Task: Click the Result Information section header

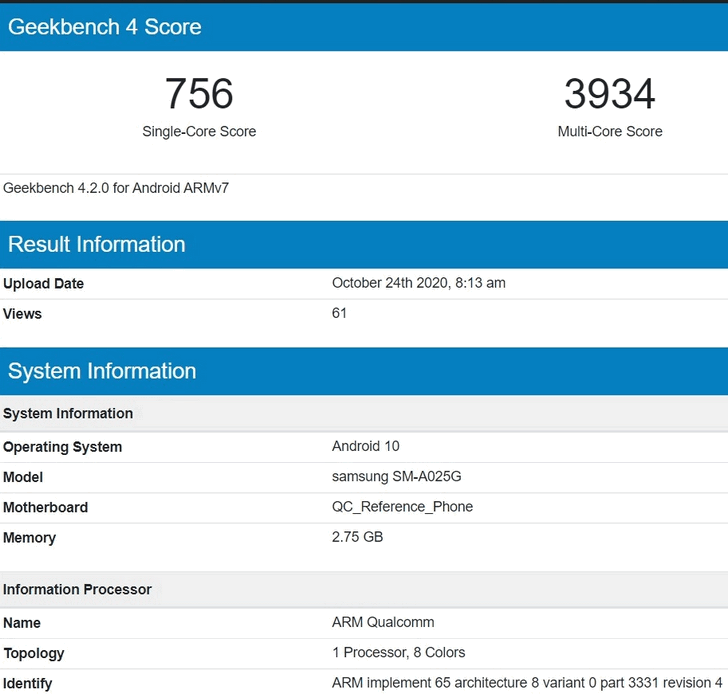Action: [364, 244]
